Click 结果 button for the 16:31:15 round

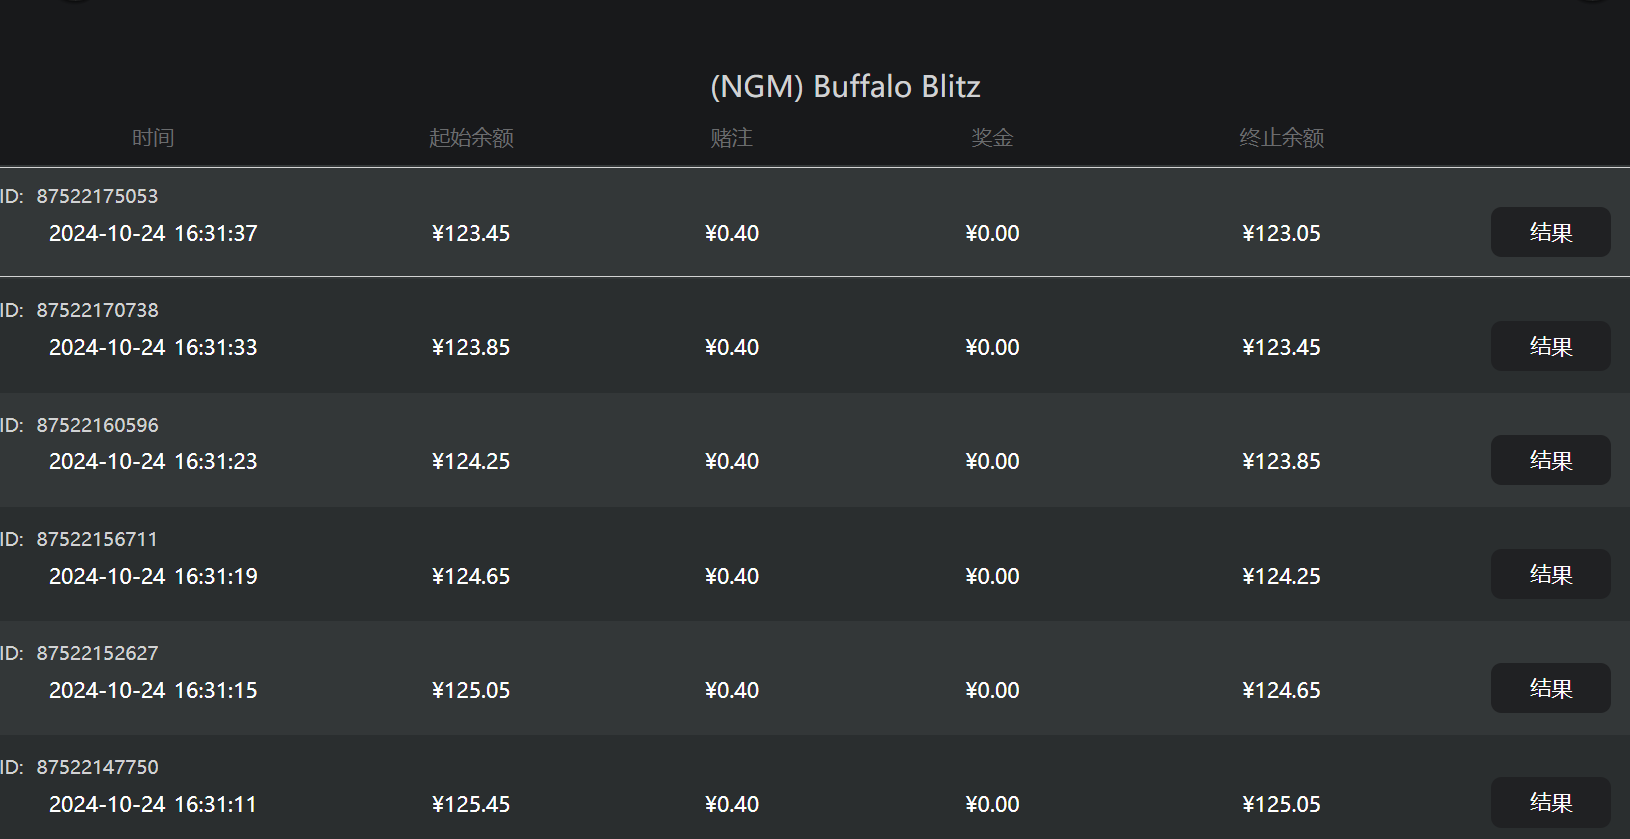point(1550,688)
